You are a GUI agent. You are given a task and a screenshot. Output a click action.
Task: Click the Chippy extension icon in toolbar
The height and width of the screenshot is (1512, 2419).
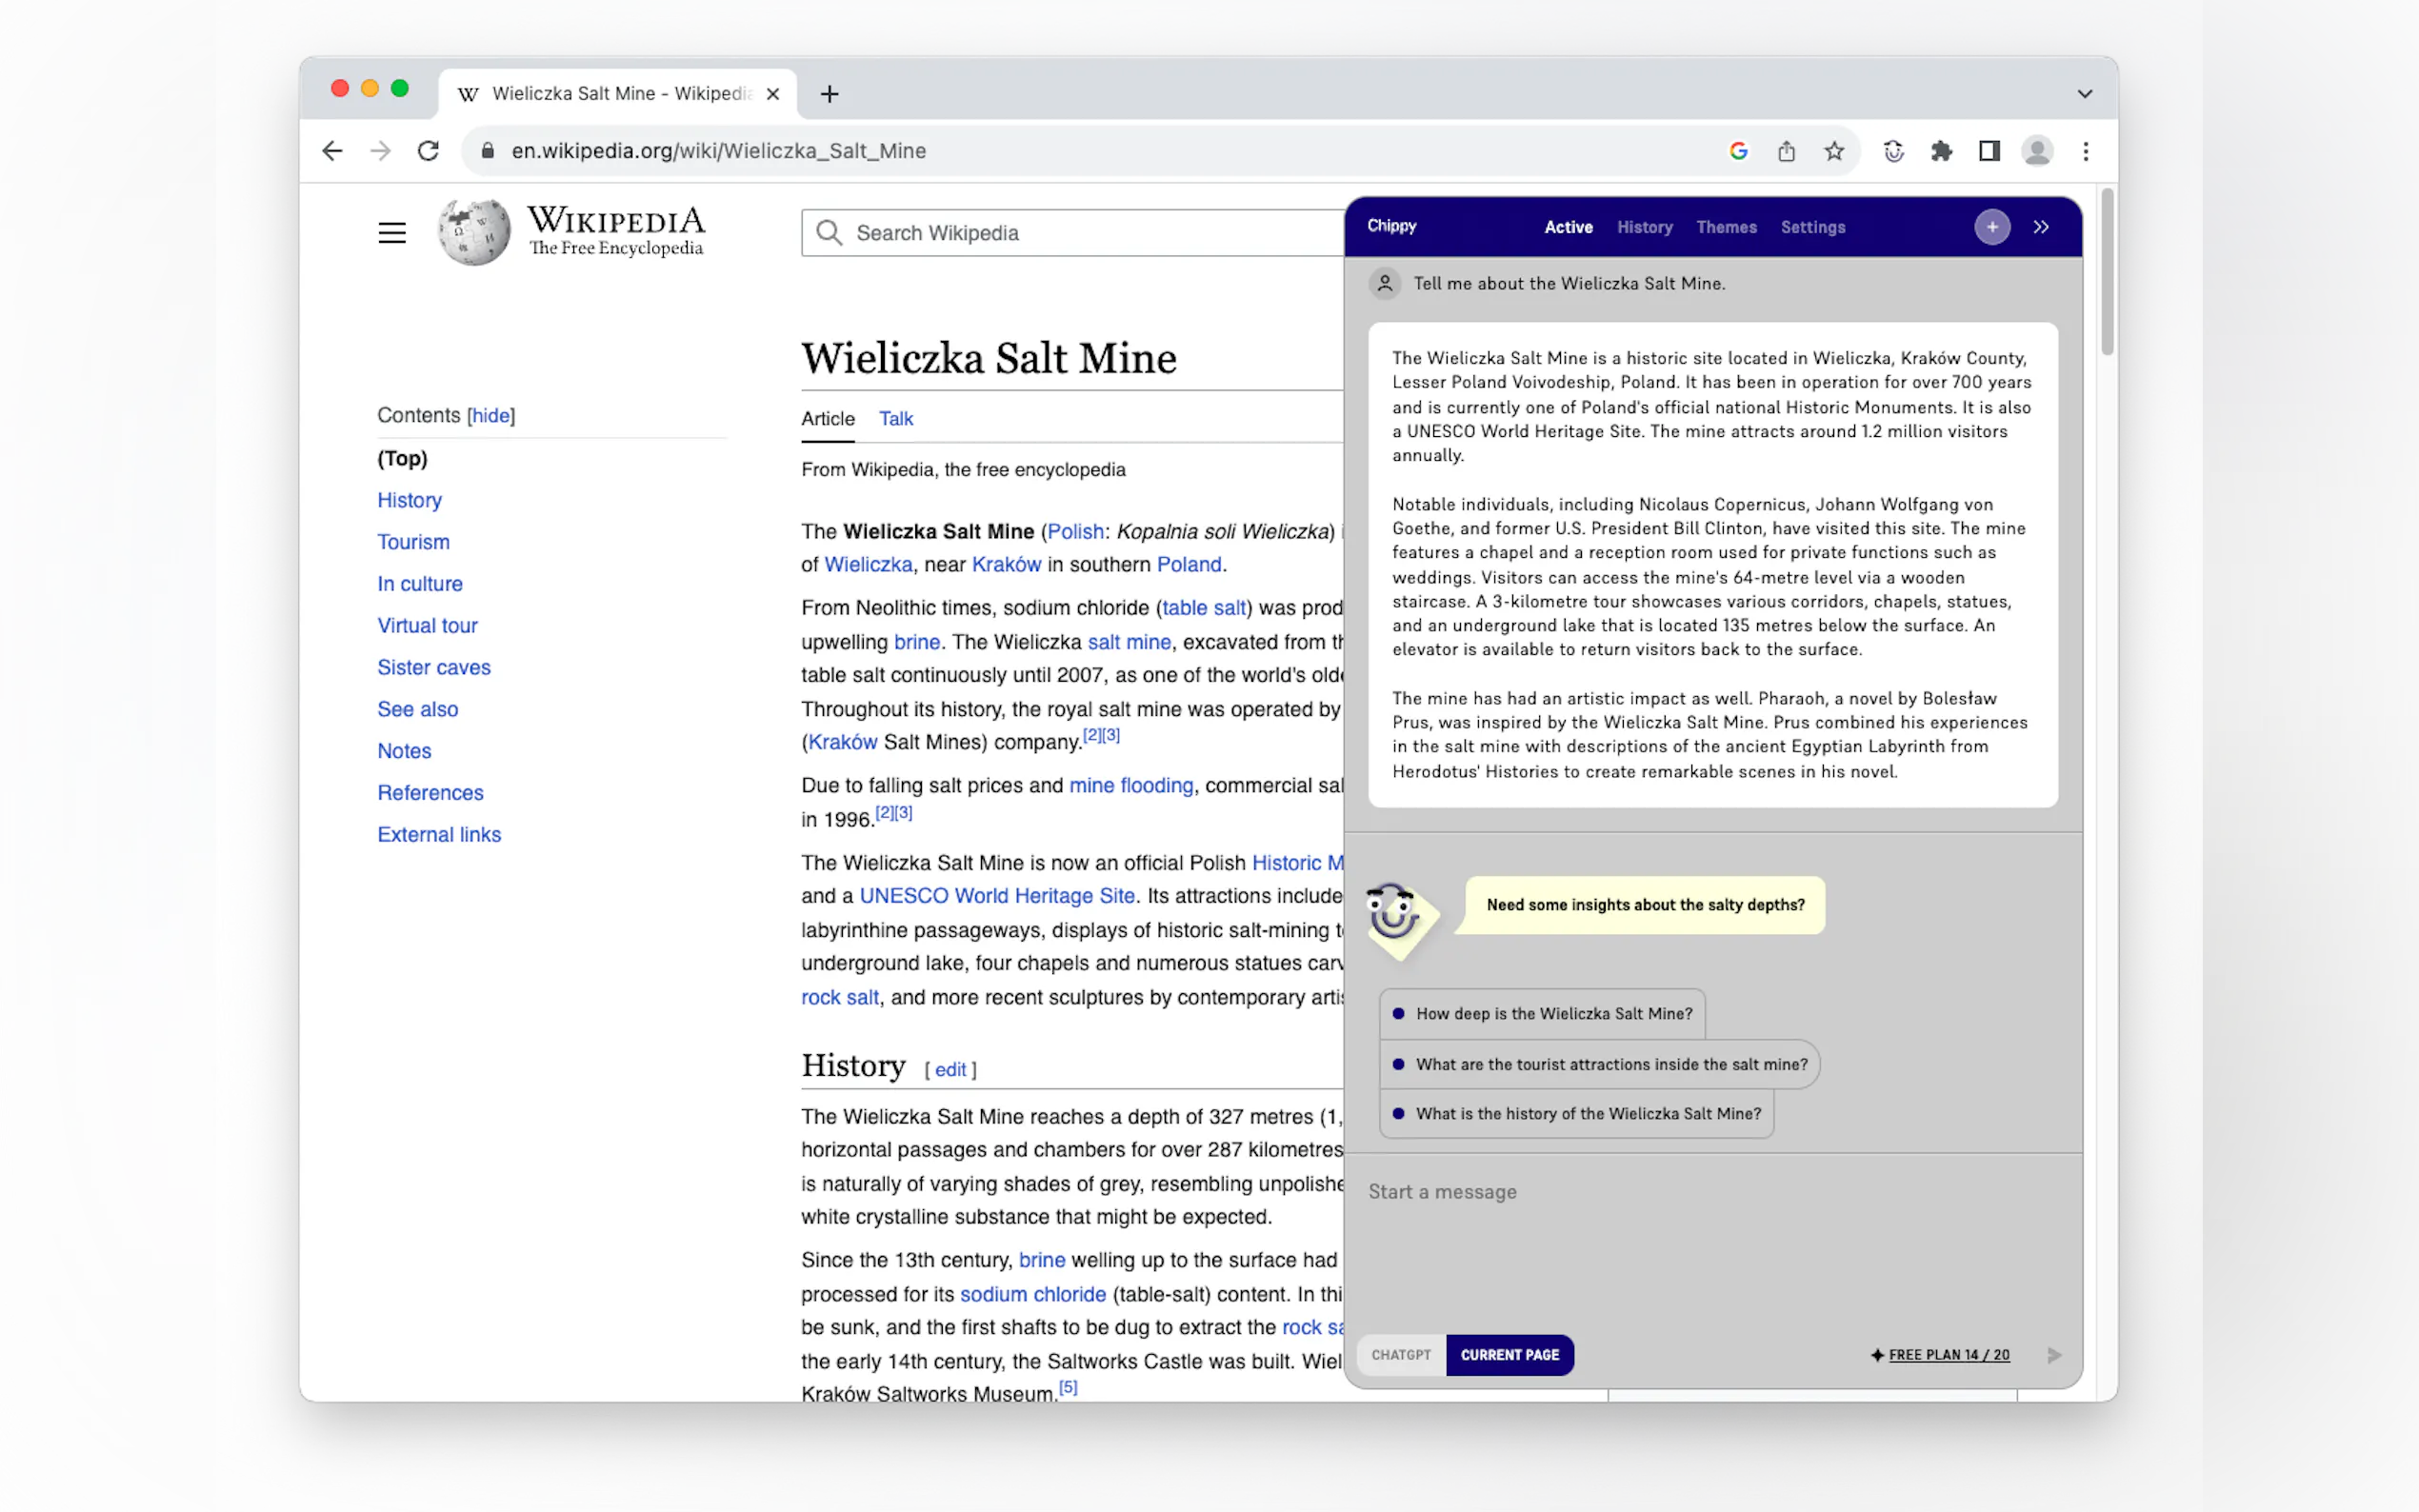click(x=1893, y=151)
